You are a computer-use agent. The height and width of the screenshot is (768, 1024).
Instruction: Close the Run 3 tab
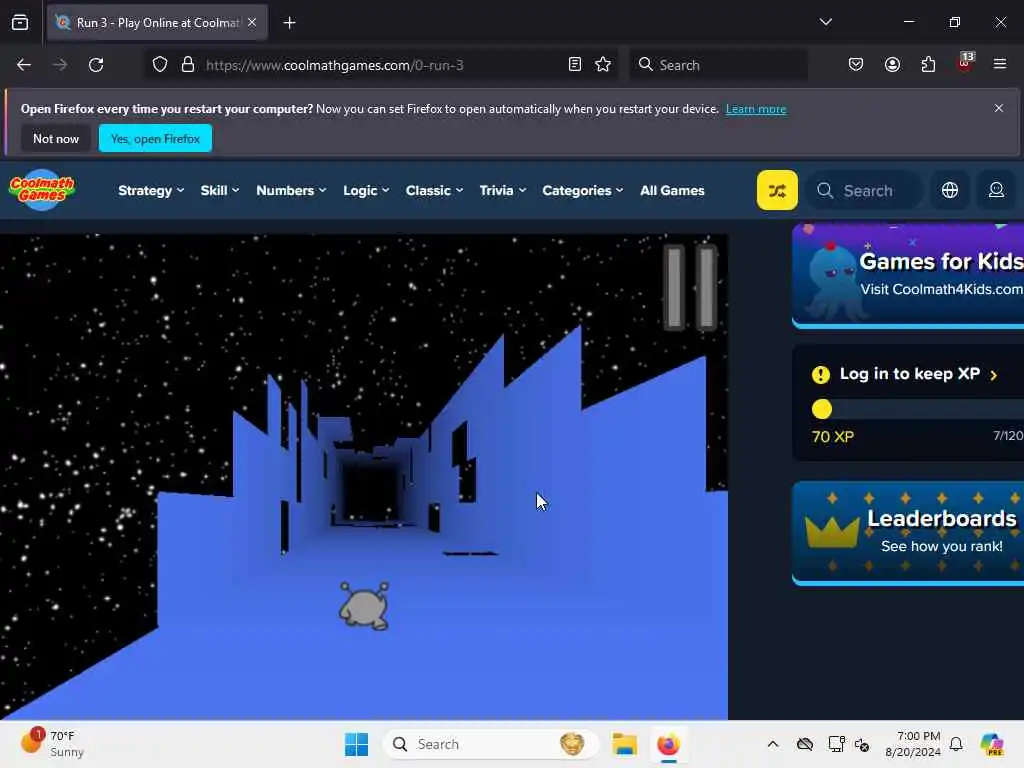[252, 22]
